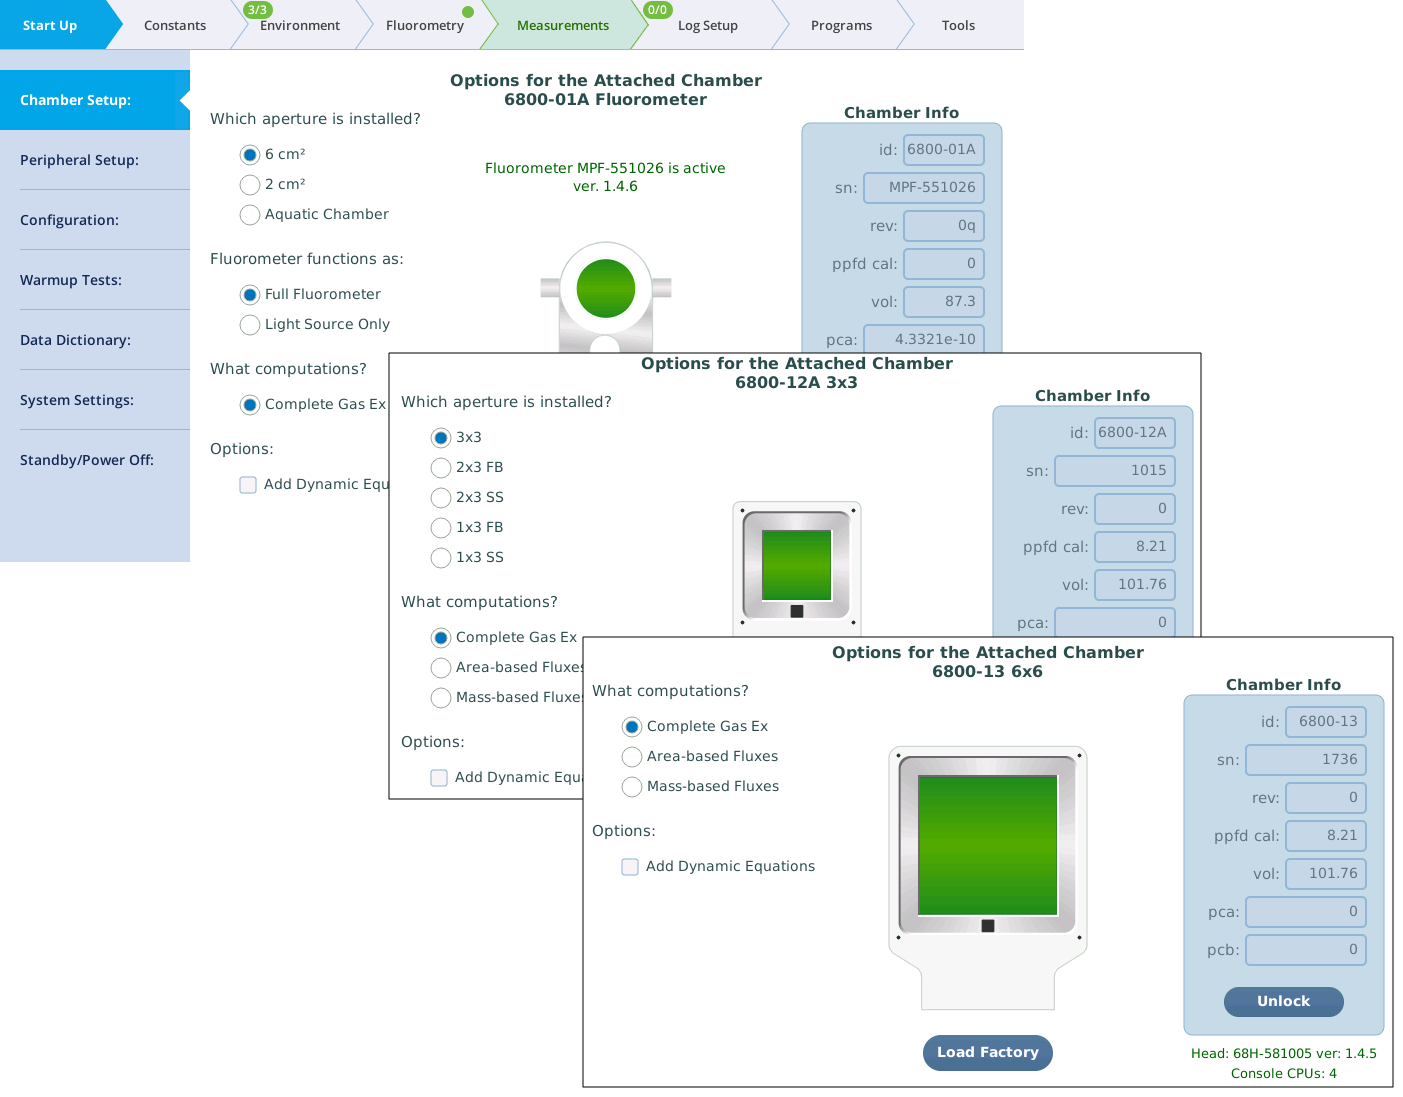
Task: Choose the Aquatic Chamber option
Action: (250, 215)
